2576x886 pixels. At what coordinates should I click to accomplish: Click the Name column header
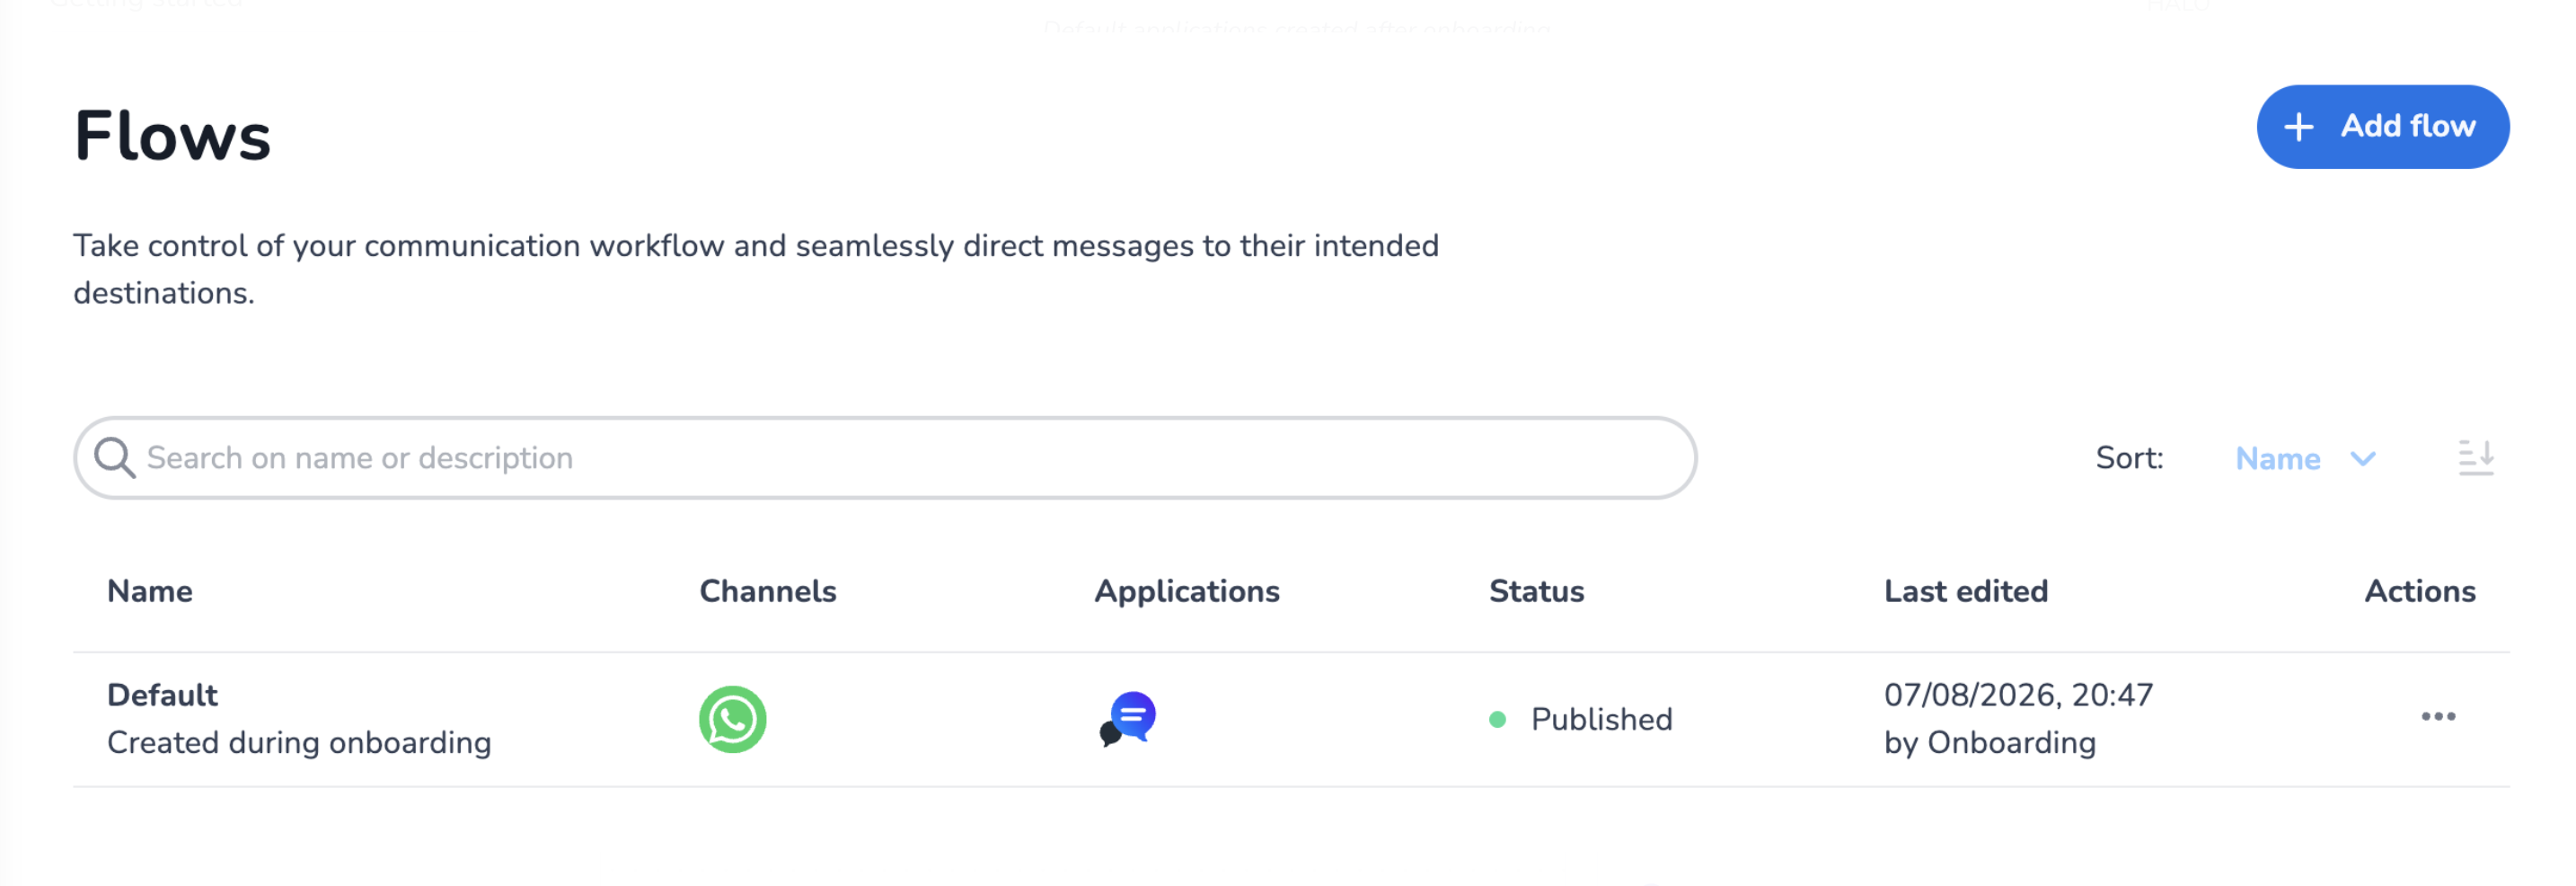tap(150, 591)
